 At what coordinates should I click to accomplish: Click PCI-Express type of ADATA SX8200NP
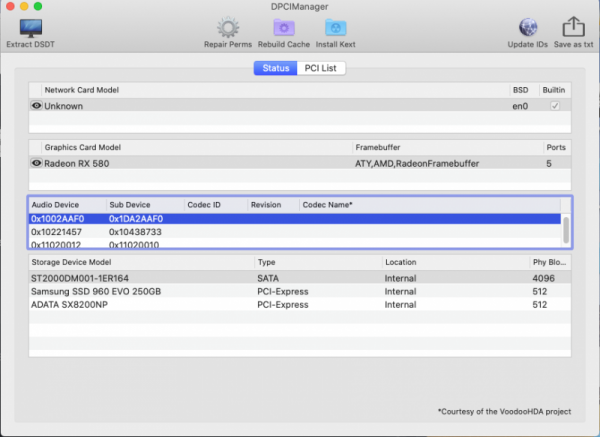[x=283, y=305]
